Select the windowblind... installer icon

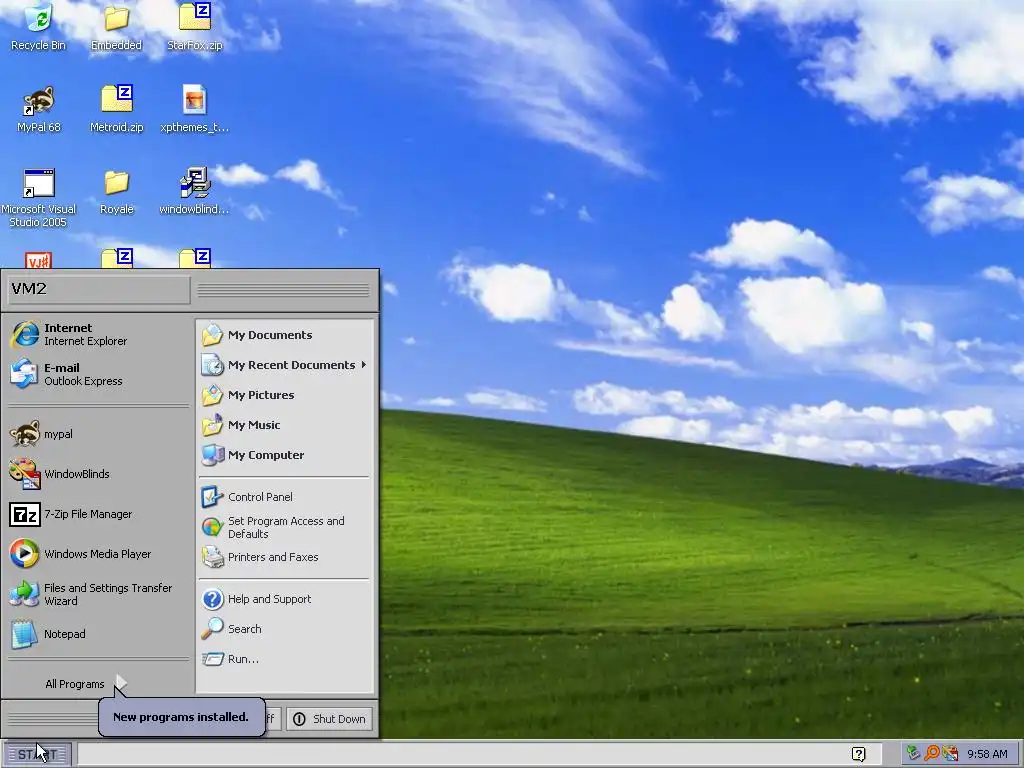(x=195, y=192)
